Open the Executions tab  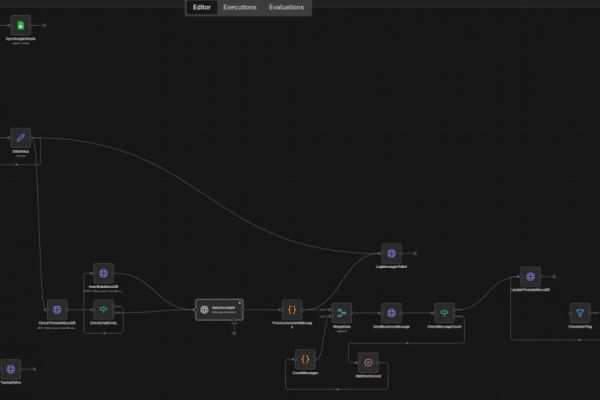click(x=240, y=7)
